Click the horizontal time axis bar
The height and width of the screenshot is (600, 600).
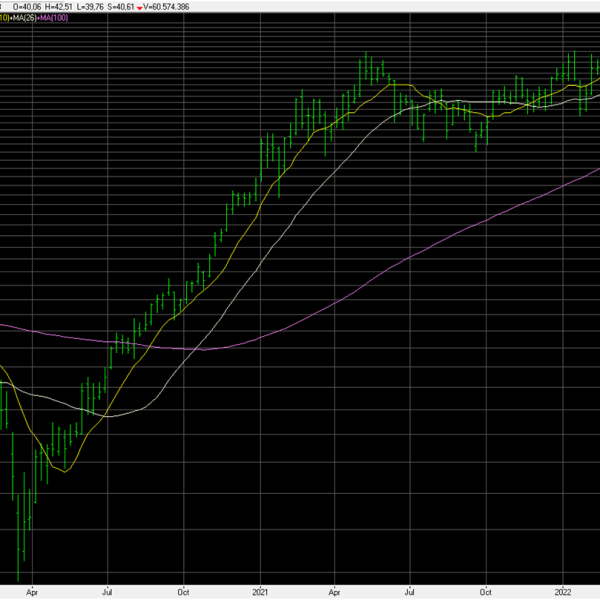pyautogui.click(x=300, y=591)
